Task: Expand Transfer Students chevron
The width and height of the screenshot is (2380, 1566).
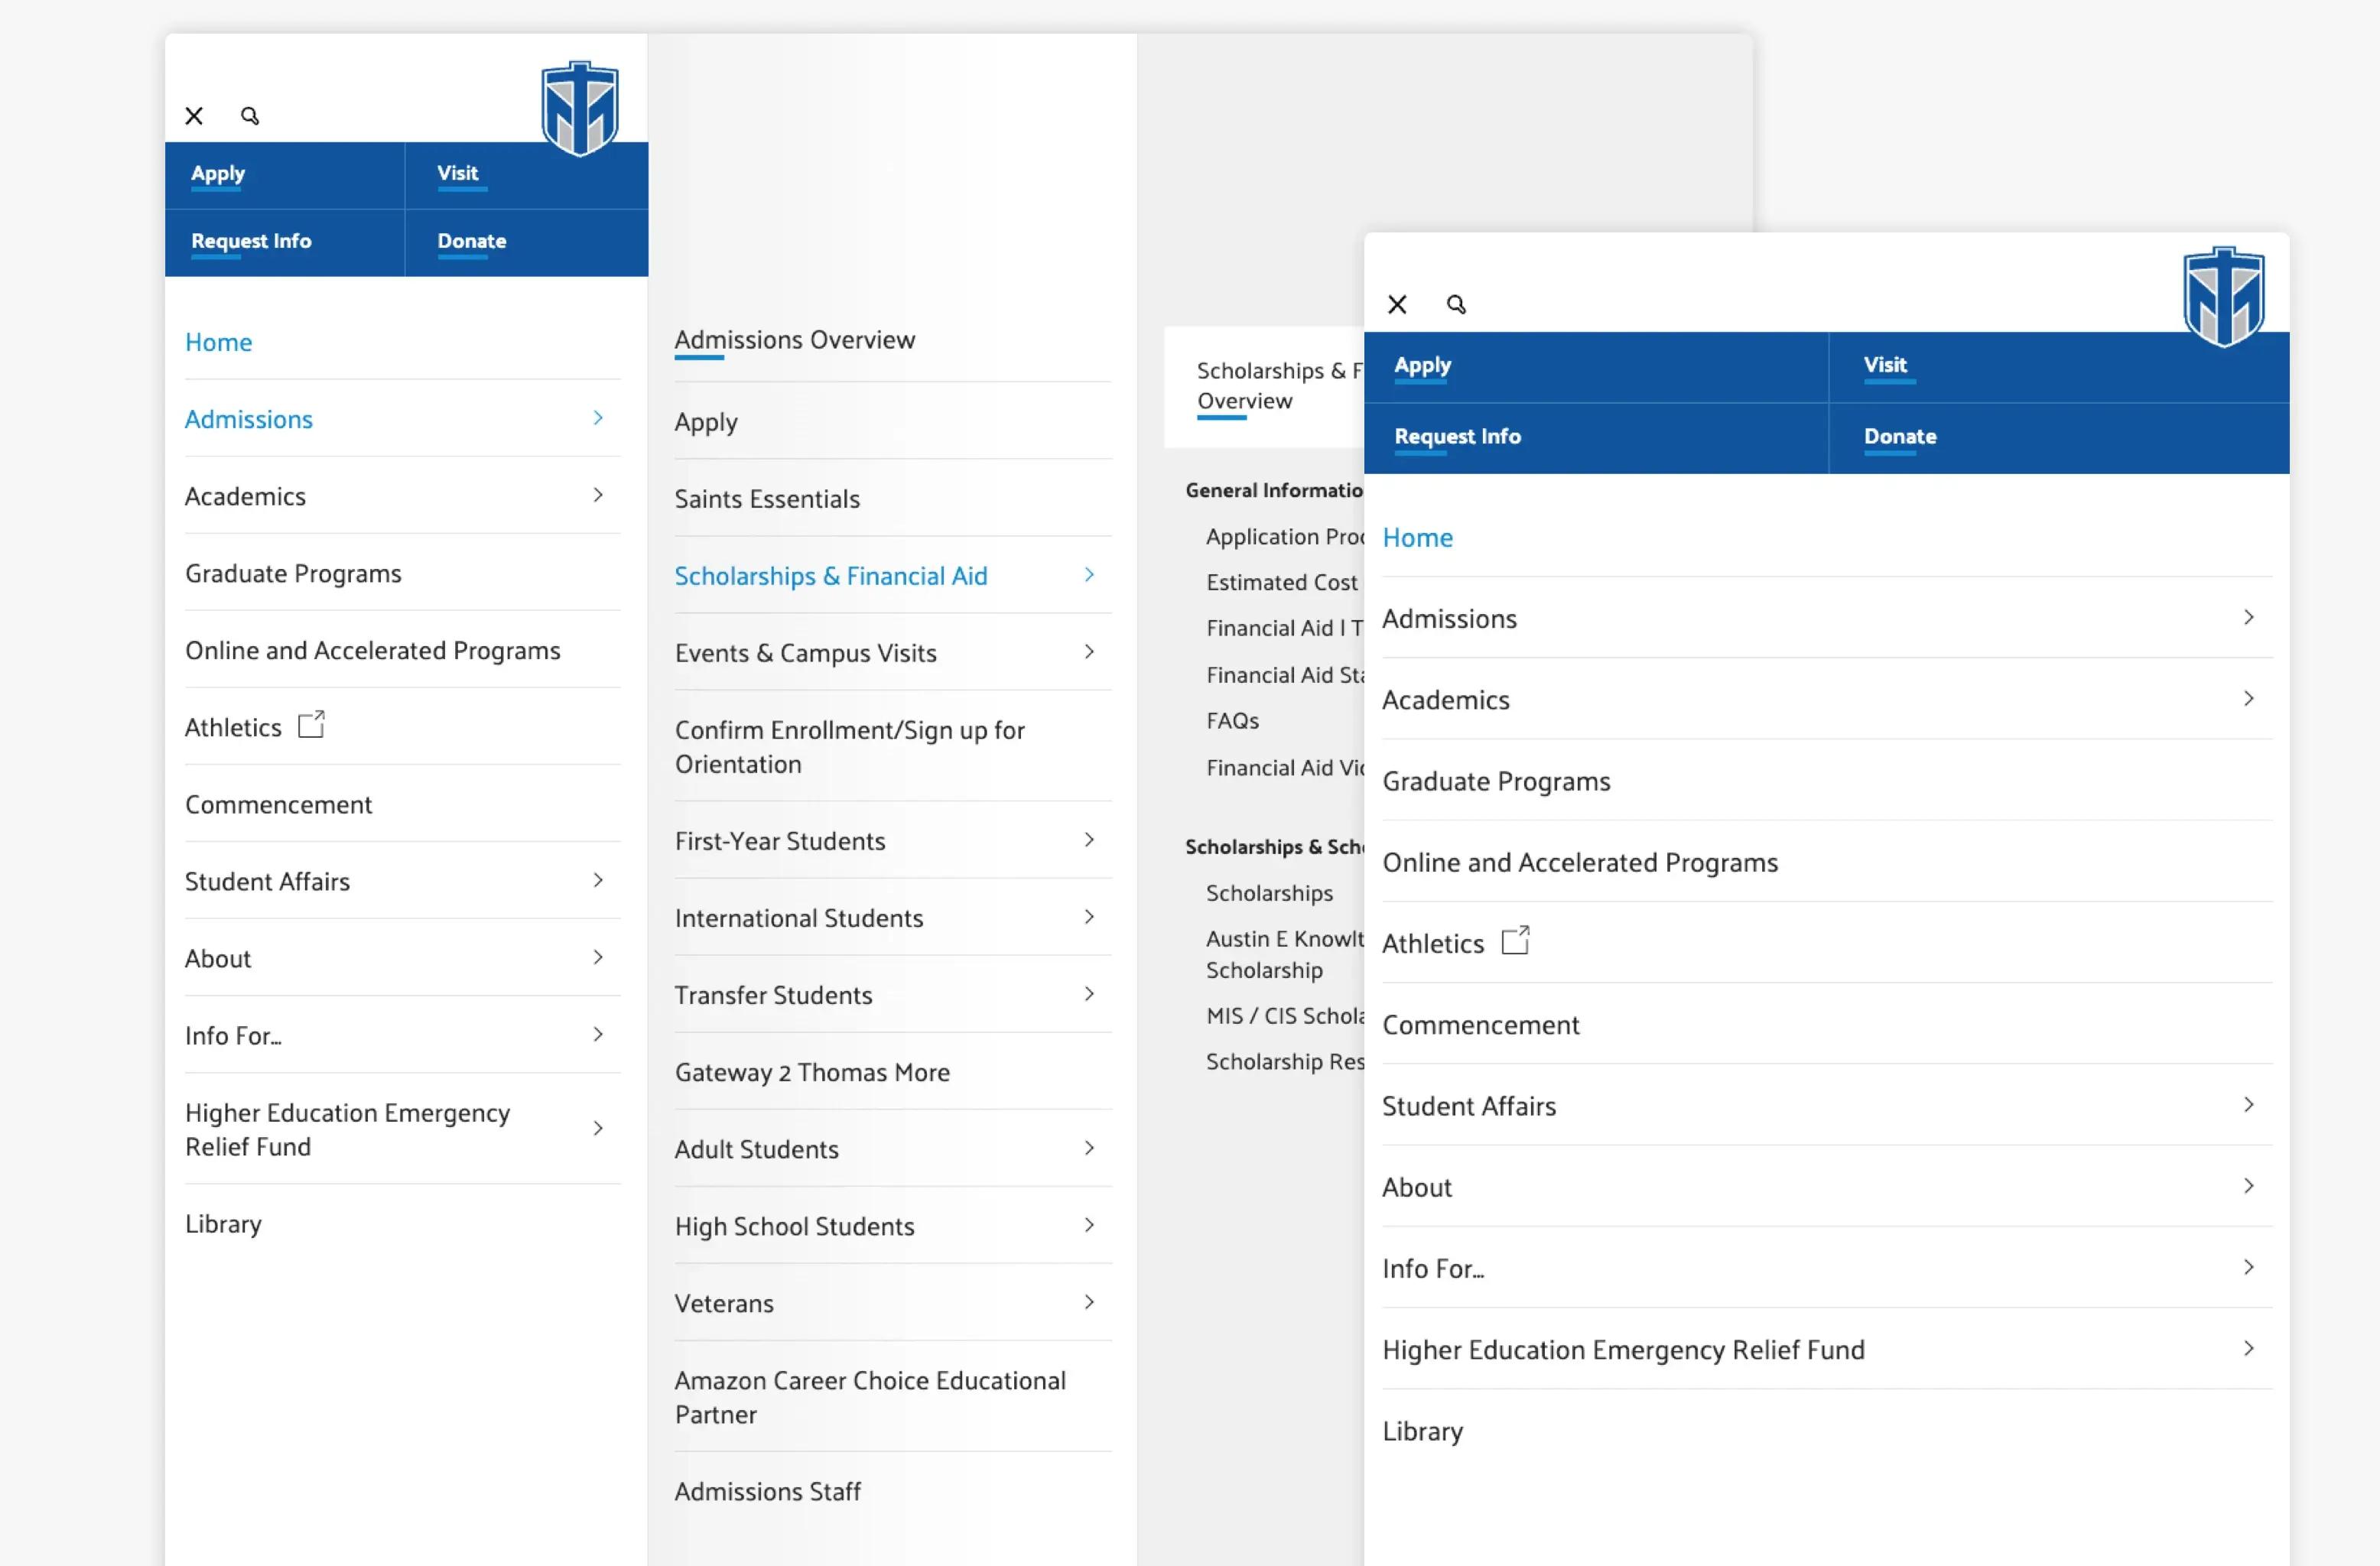Action: tap(1089, 993)
